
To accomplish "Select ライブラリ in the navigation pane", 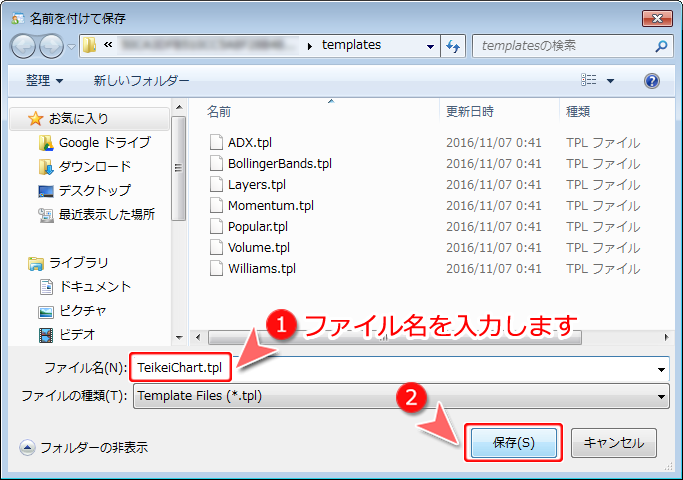I will 78,263.
